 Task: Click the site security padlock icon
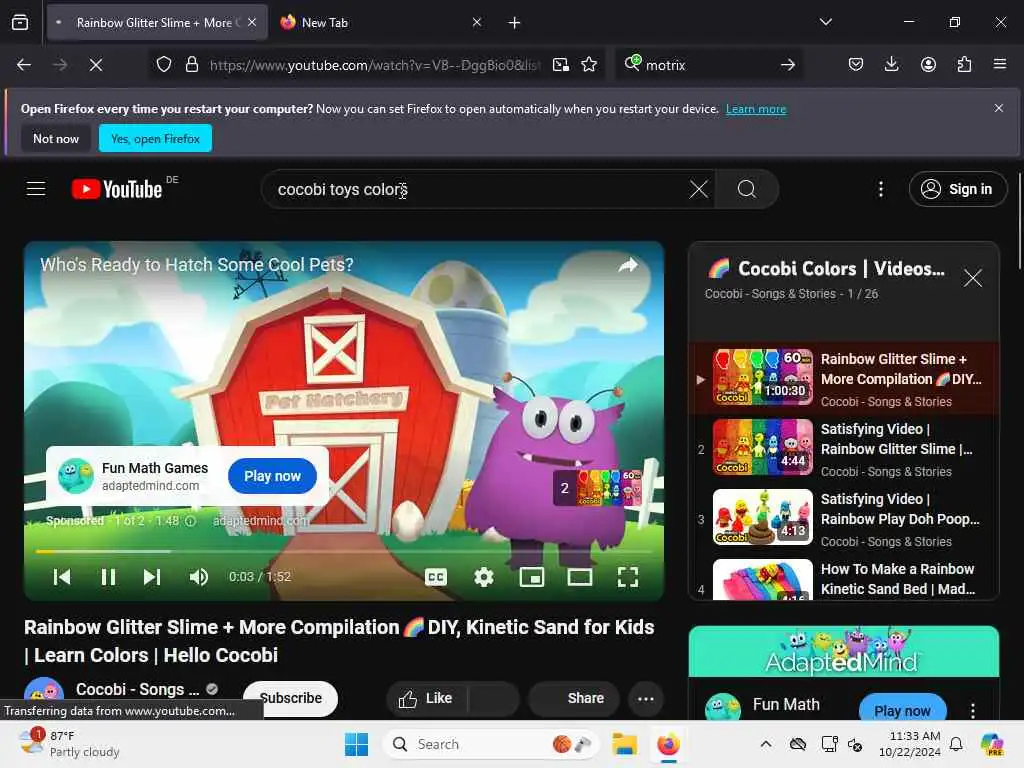coord(191,65)
